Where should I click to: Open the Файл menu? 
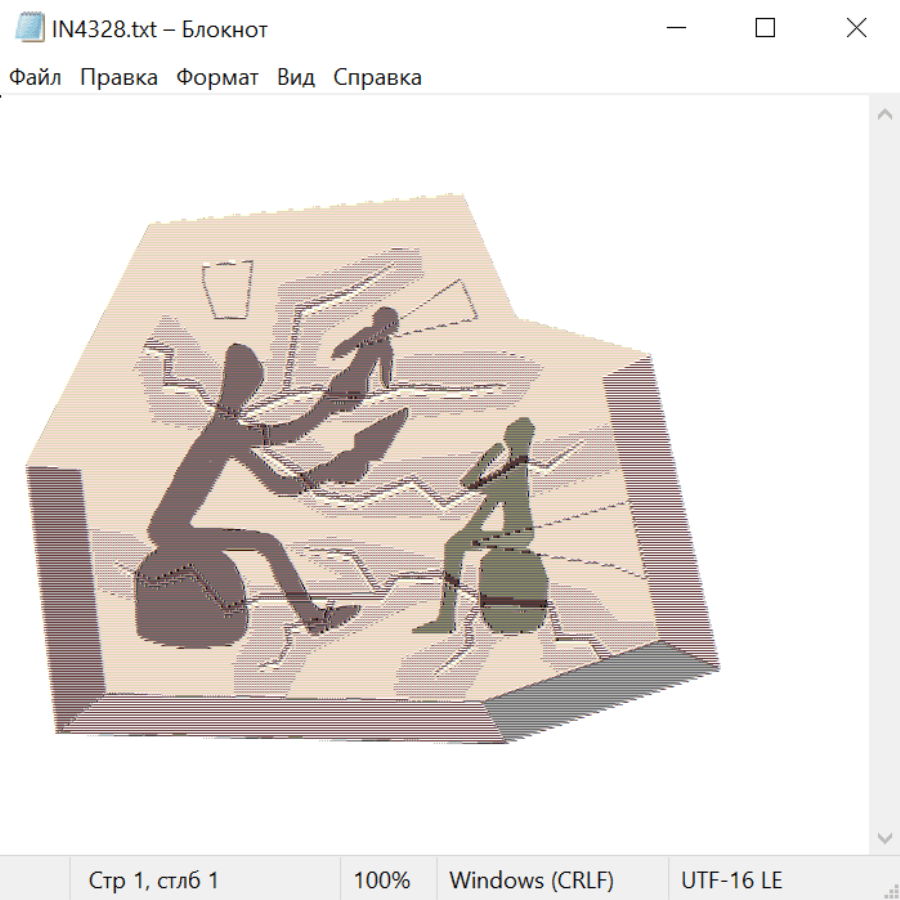point(35,78)
